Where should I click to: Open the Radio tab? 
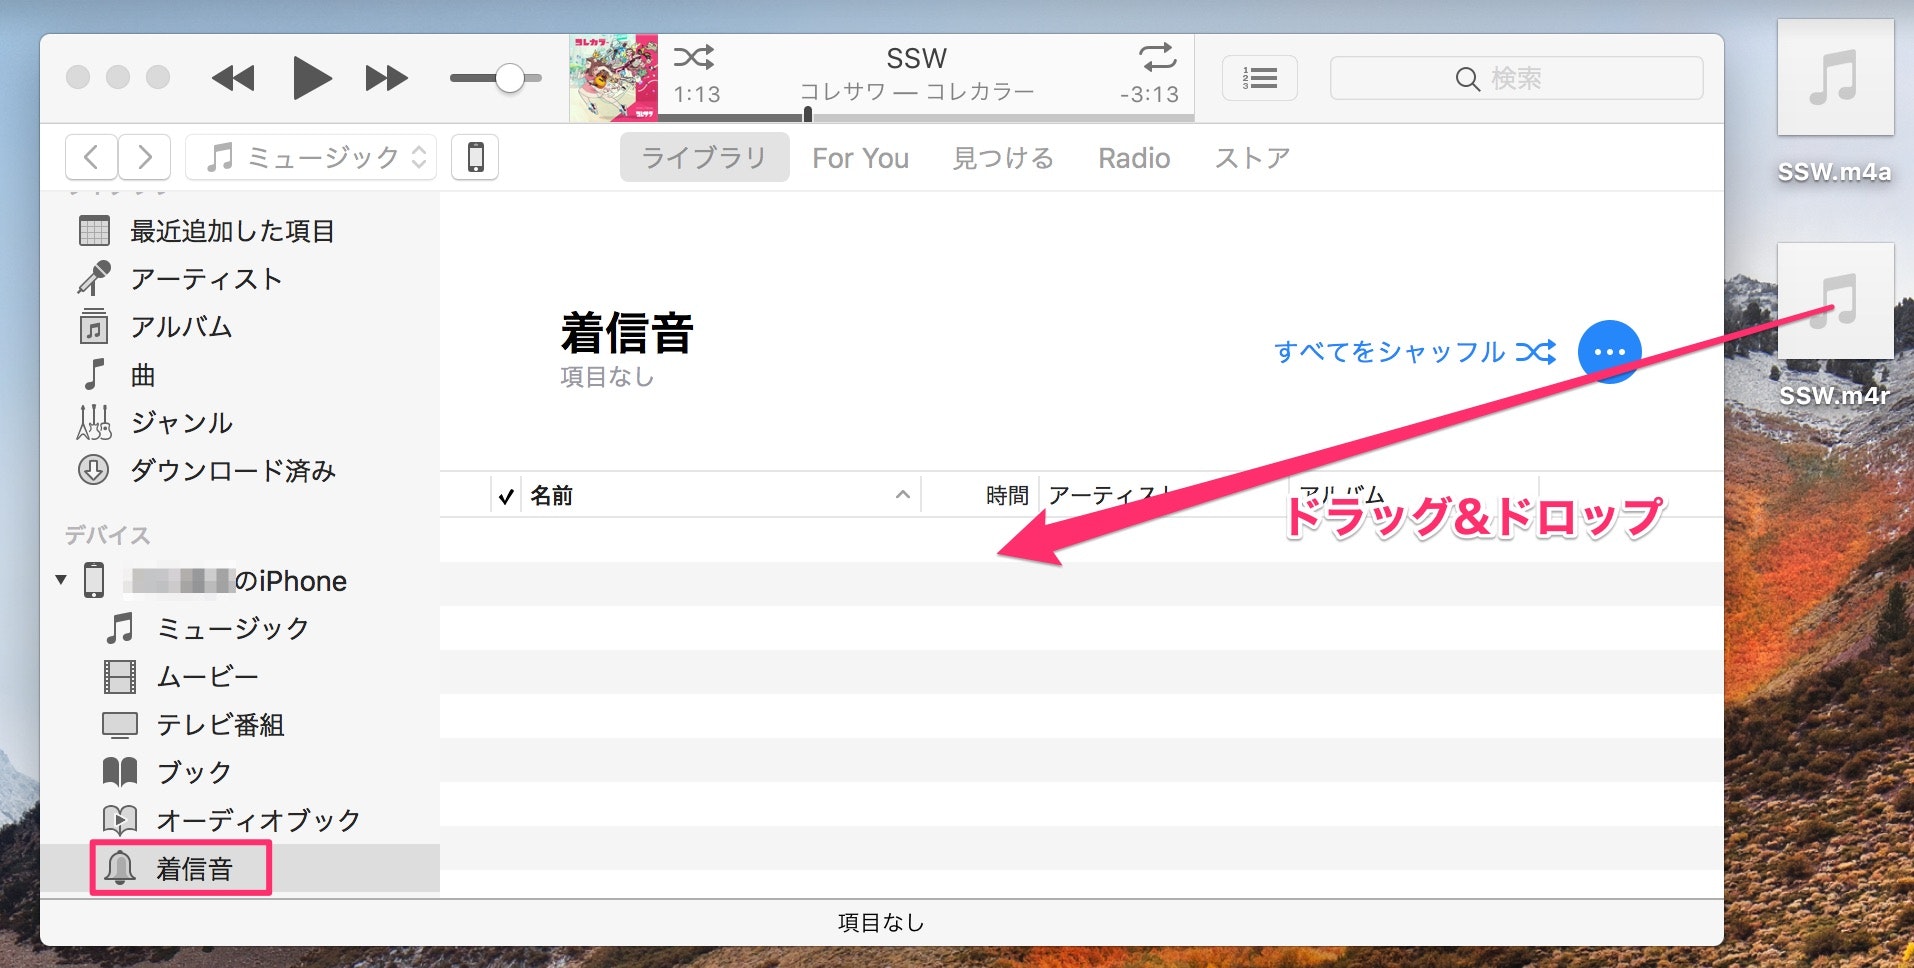click(1134, 158)
